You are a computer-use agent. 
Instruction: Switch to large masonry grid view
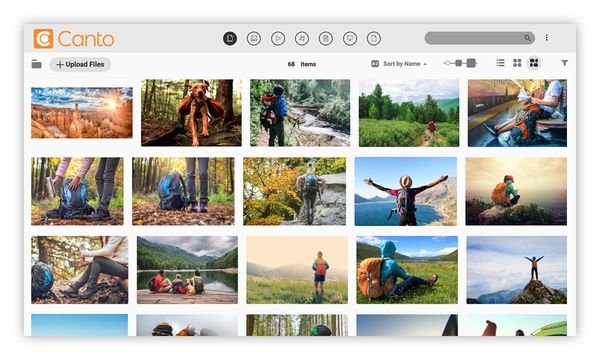534,63
